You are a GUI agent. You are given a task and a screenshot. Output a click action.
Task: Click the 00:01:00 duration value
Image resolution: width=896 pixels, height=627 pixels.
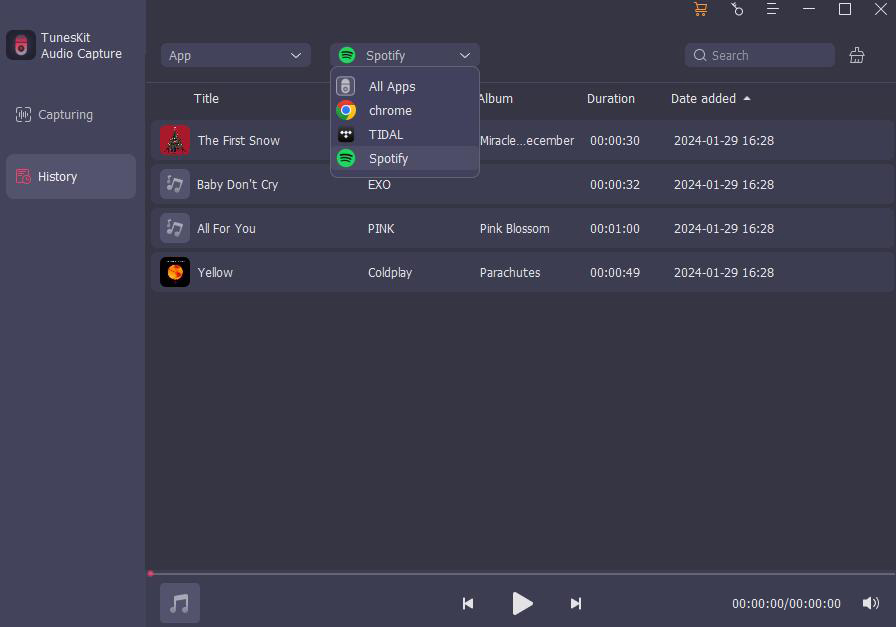[615, 228]
